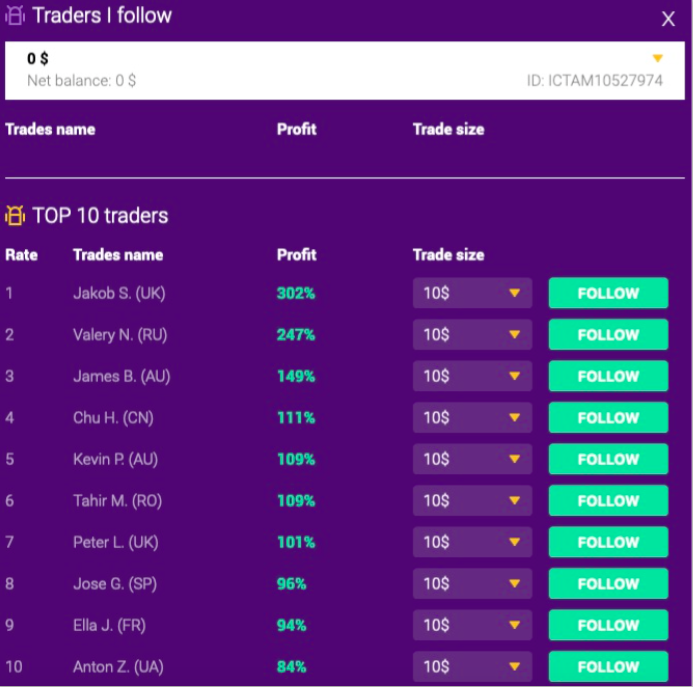Click the 302% profit value

pos(296,294)
